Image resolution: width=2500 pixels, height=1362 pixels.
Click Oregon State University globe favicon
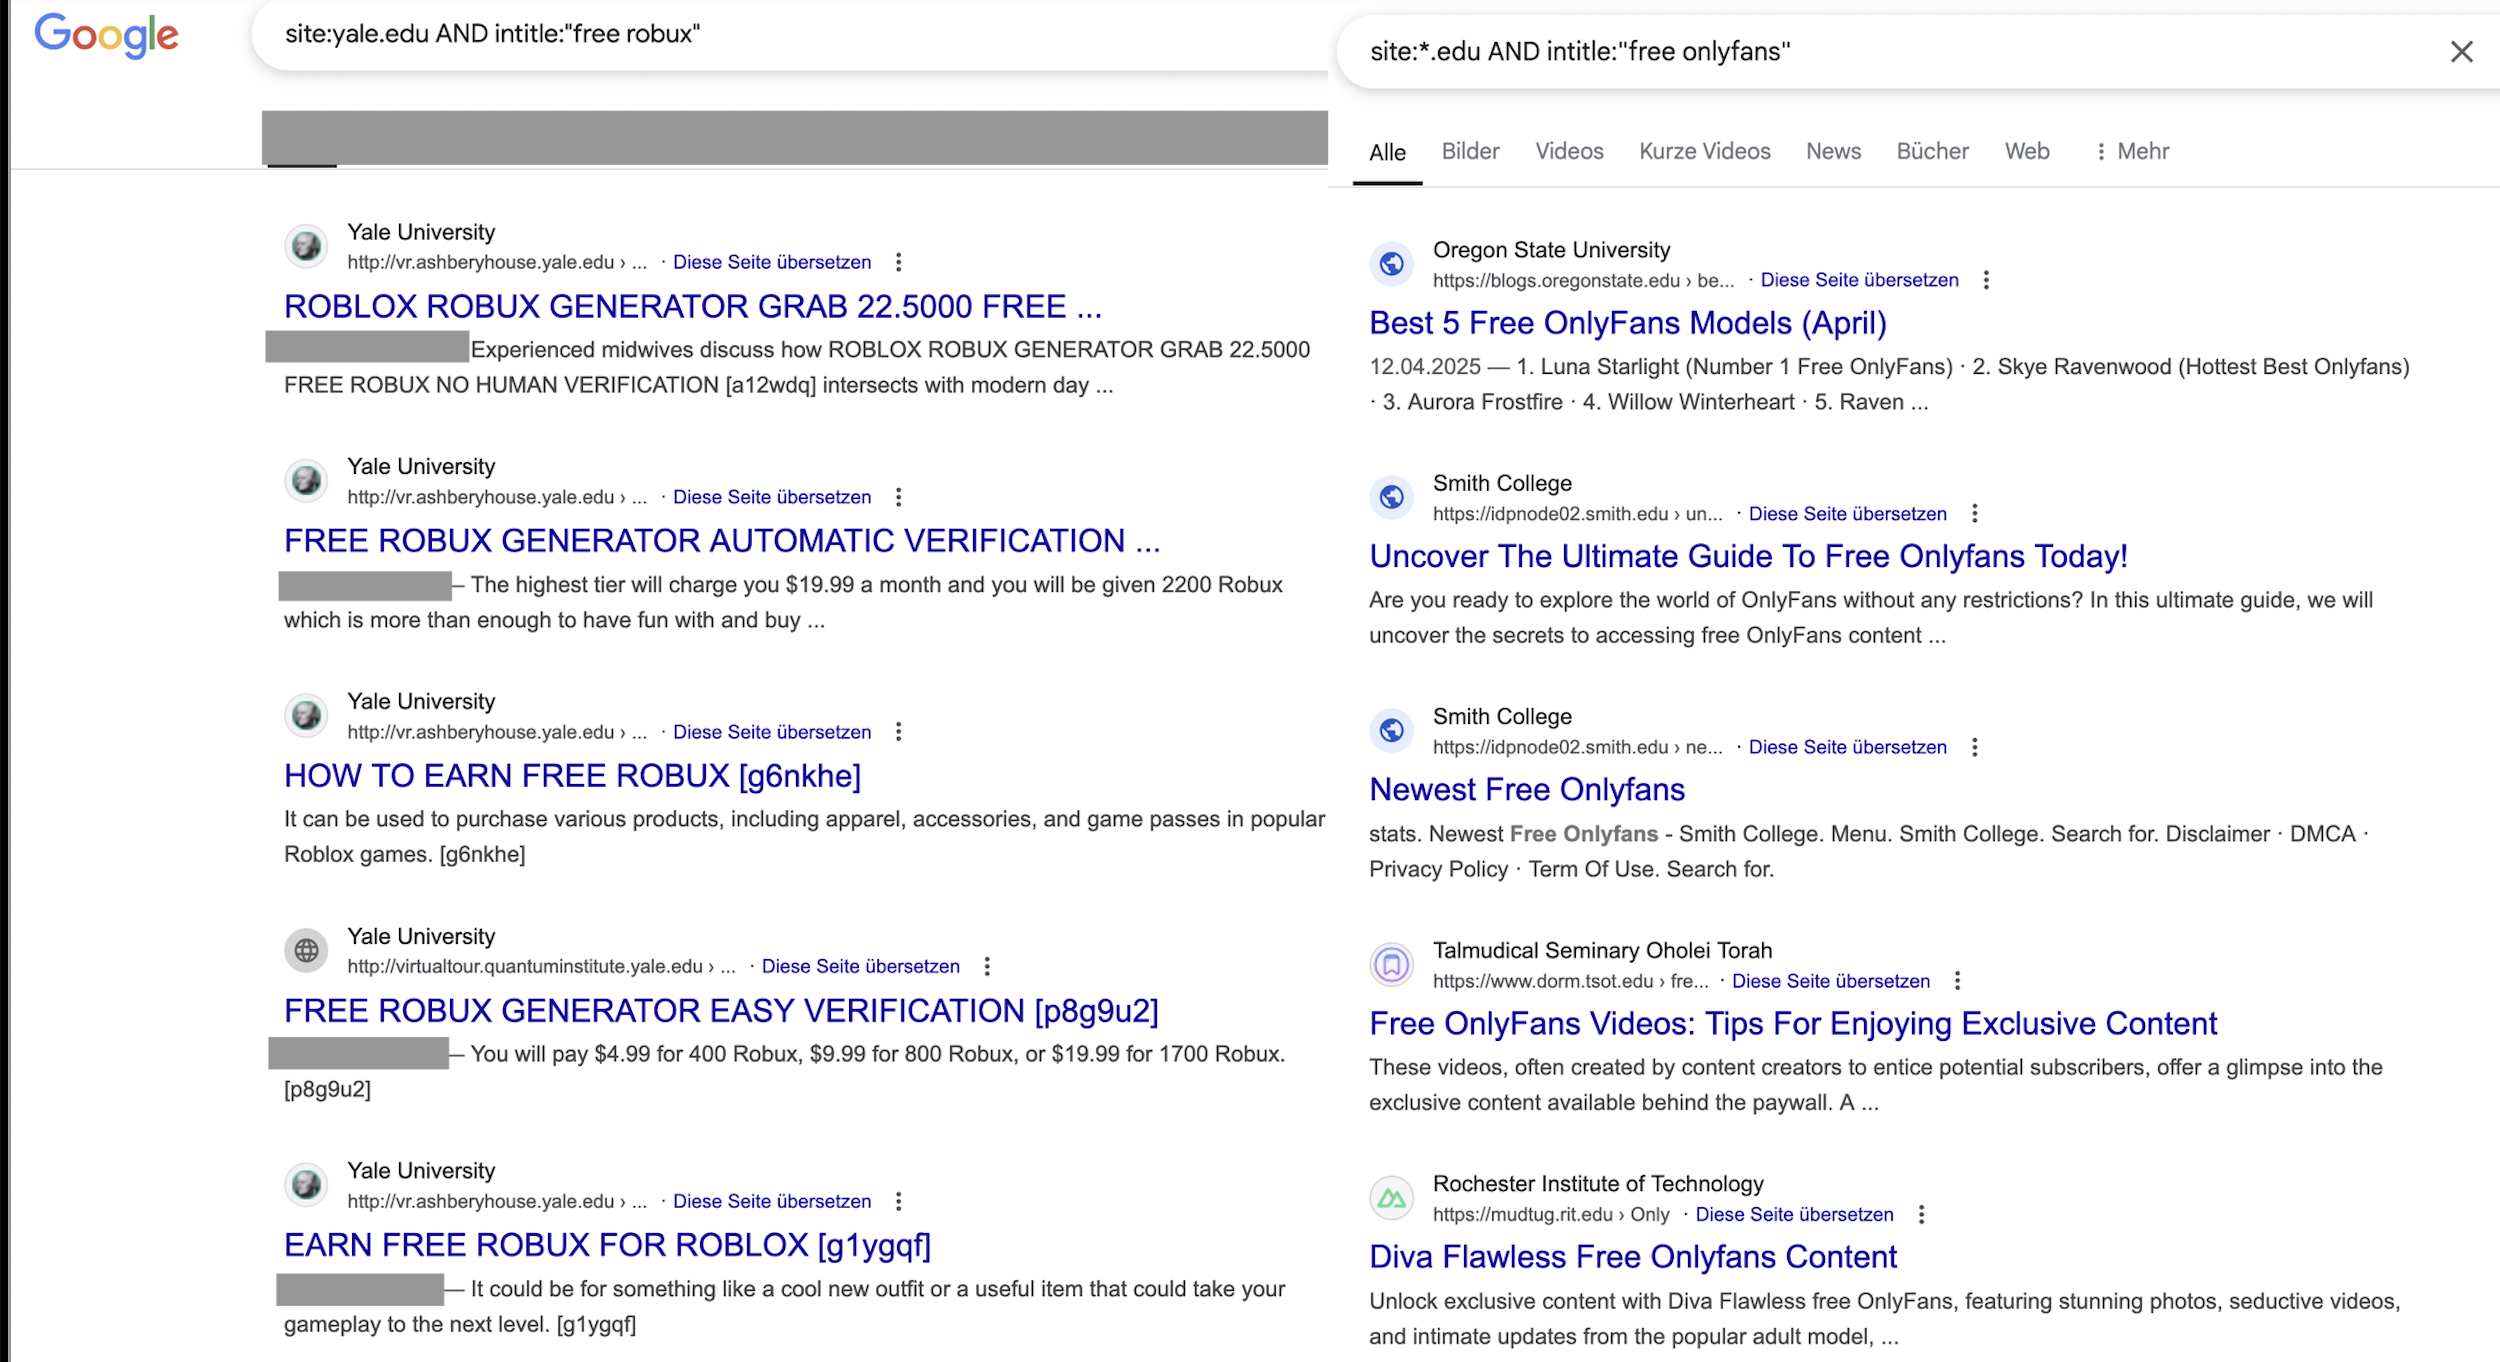pyautogui.click(x=1391, y=264)
